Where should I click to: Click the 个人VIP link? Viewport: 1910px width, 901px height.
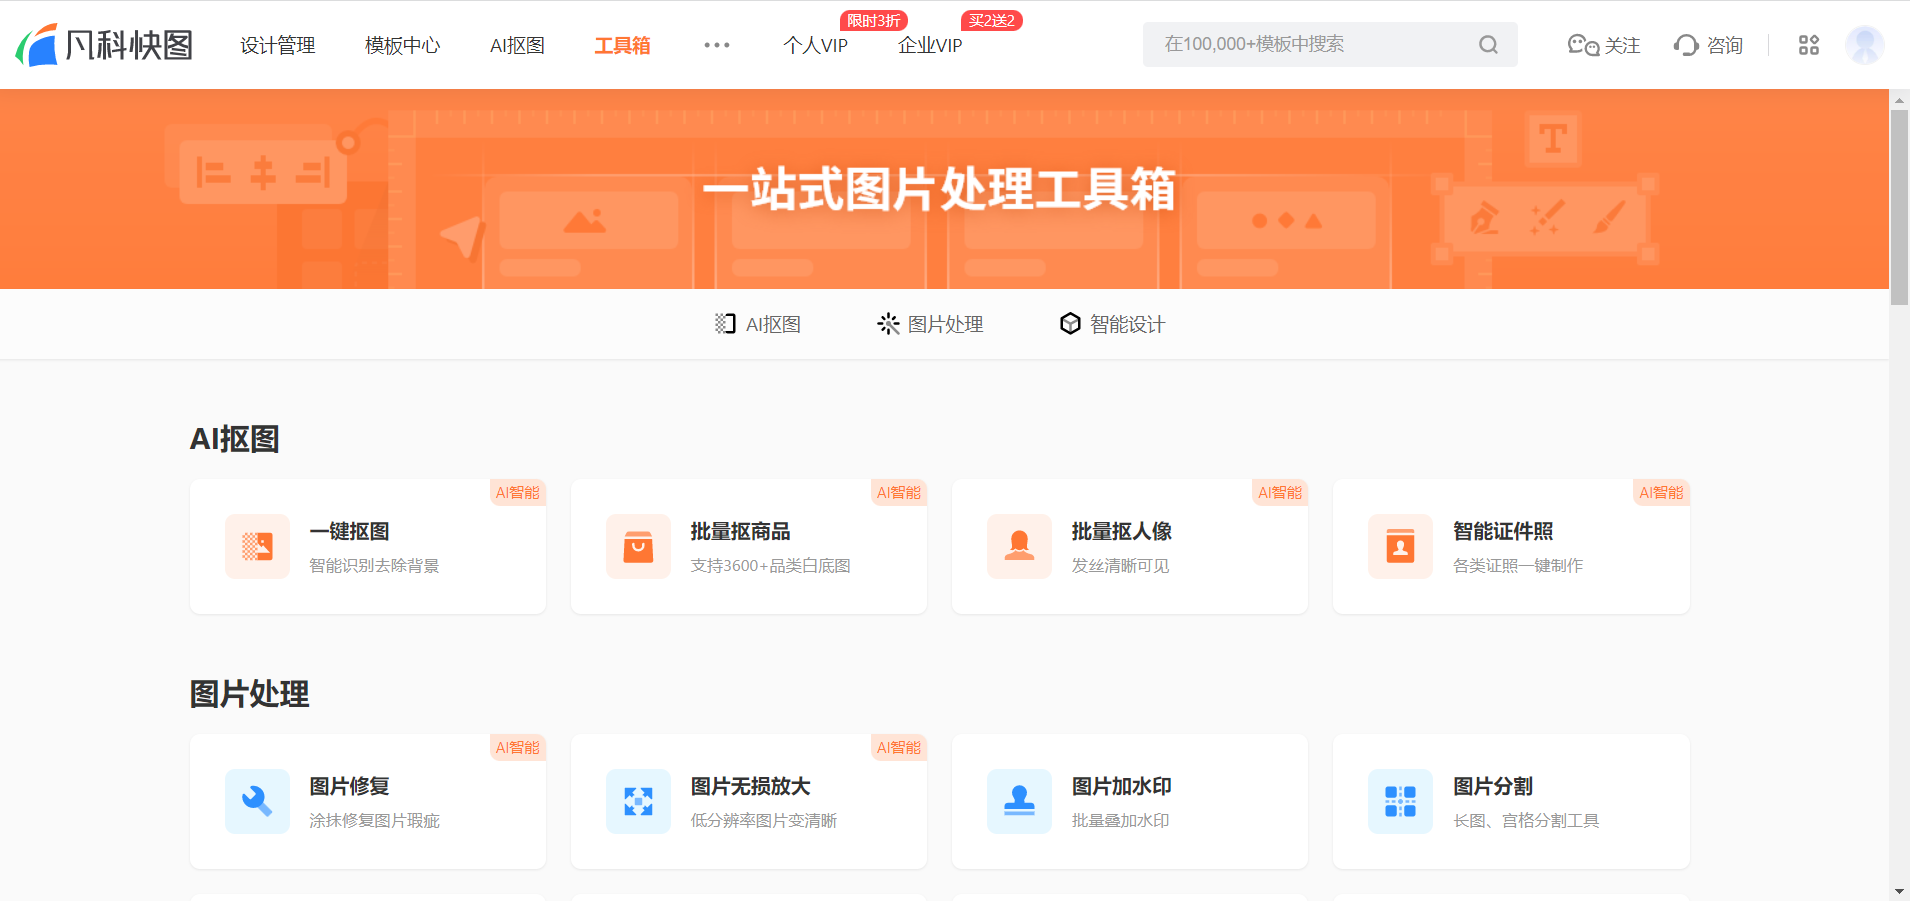[x=815, y=45]
